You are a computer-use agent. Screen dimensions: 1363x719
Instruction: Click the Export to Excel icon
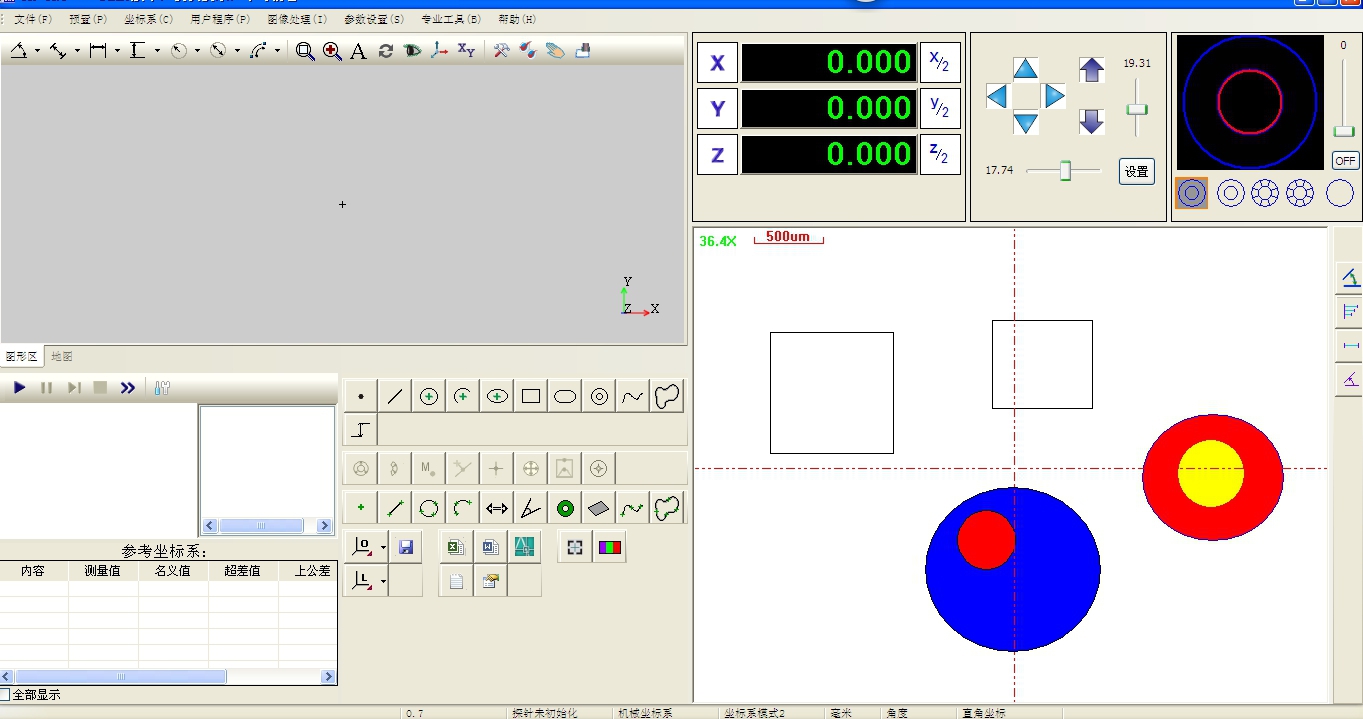(456, 547)
